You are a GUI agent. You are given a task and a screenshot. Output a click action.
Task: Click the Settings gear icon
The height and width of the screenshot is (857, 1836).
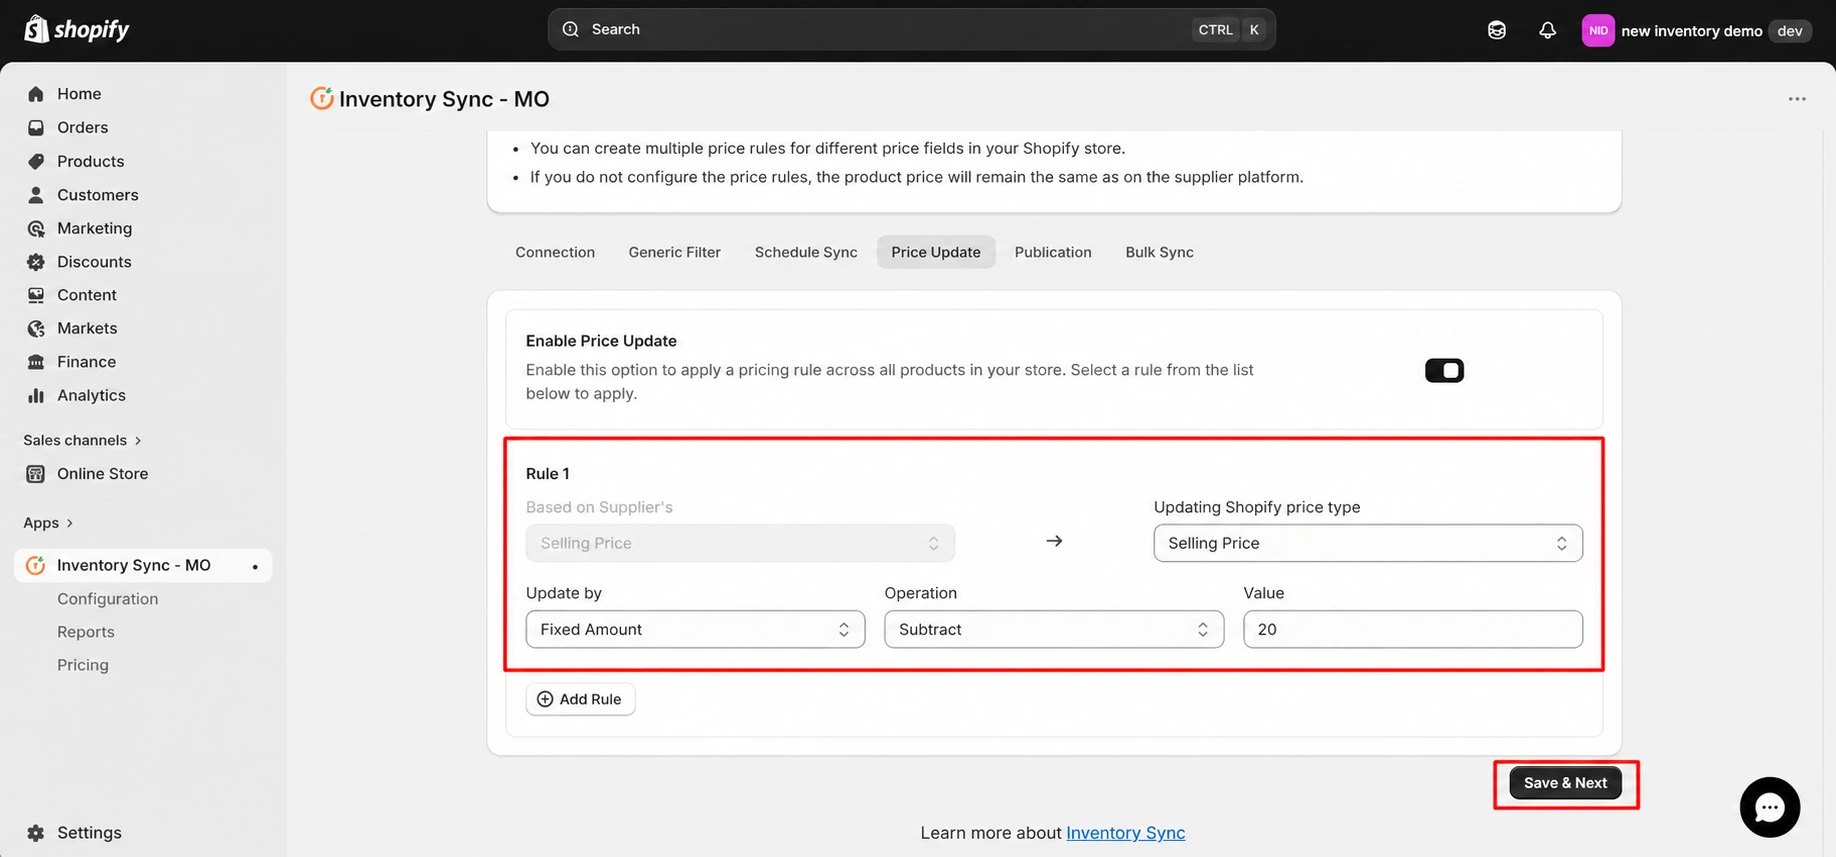36,833
